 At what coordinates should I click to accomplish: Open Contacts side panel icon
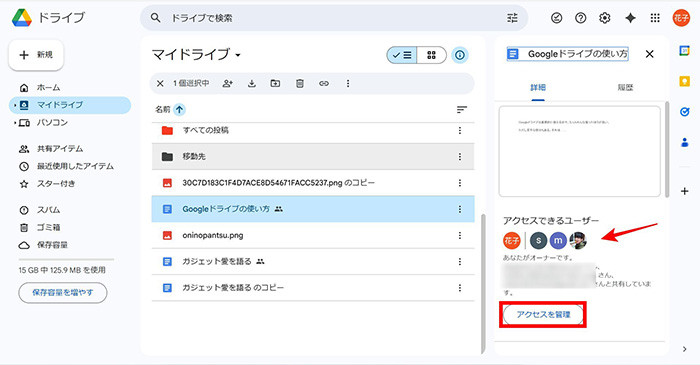click(x=684, y=142)
